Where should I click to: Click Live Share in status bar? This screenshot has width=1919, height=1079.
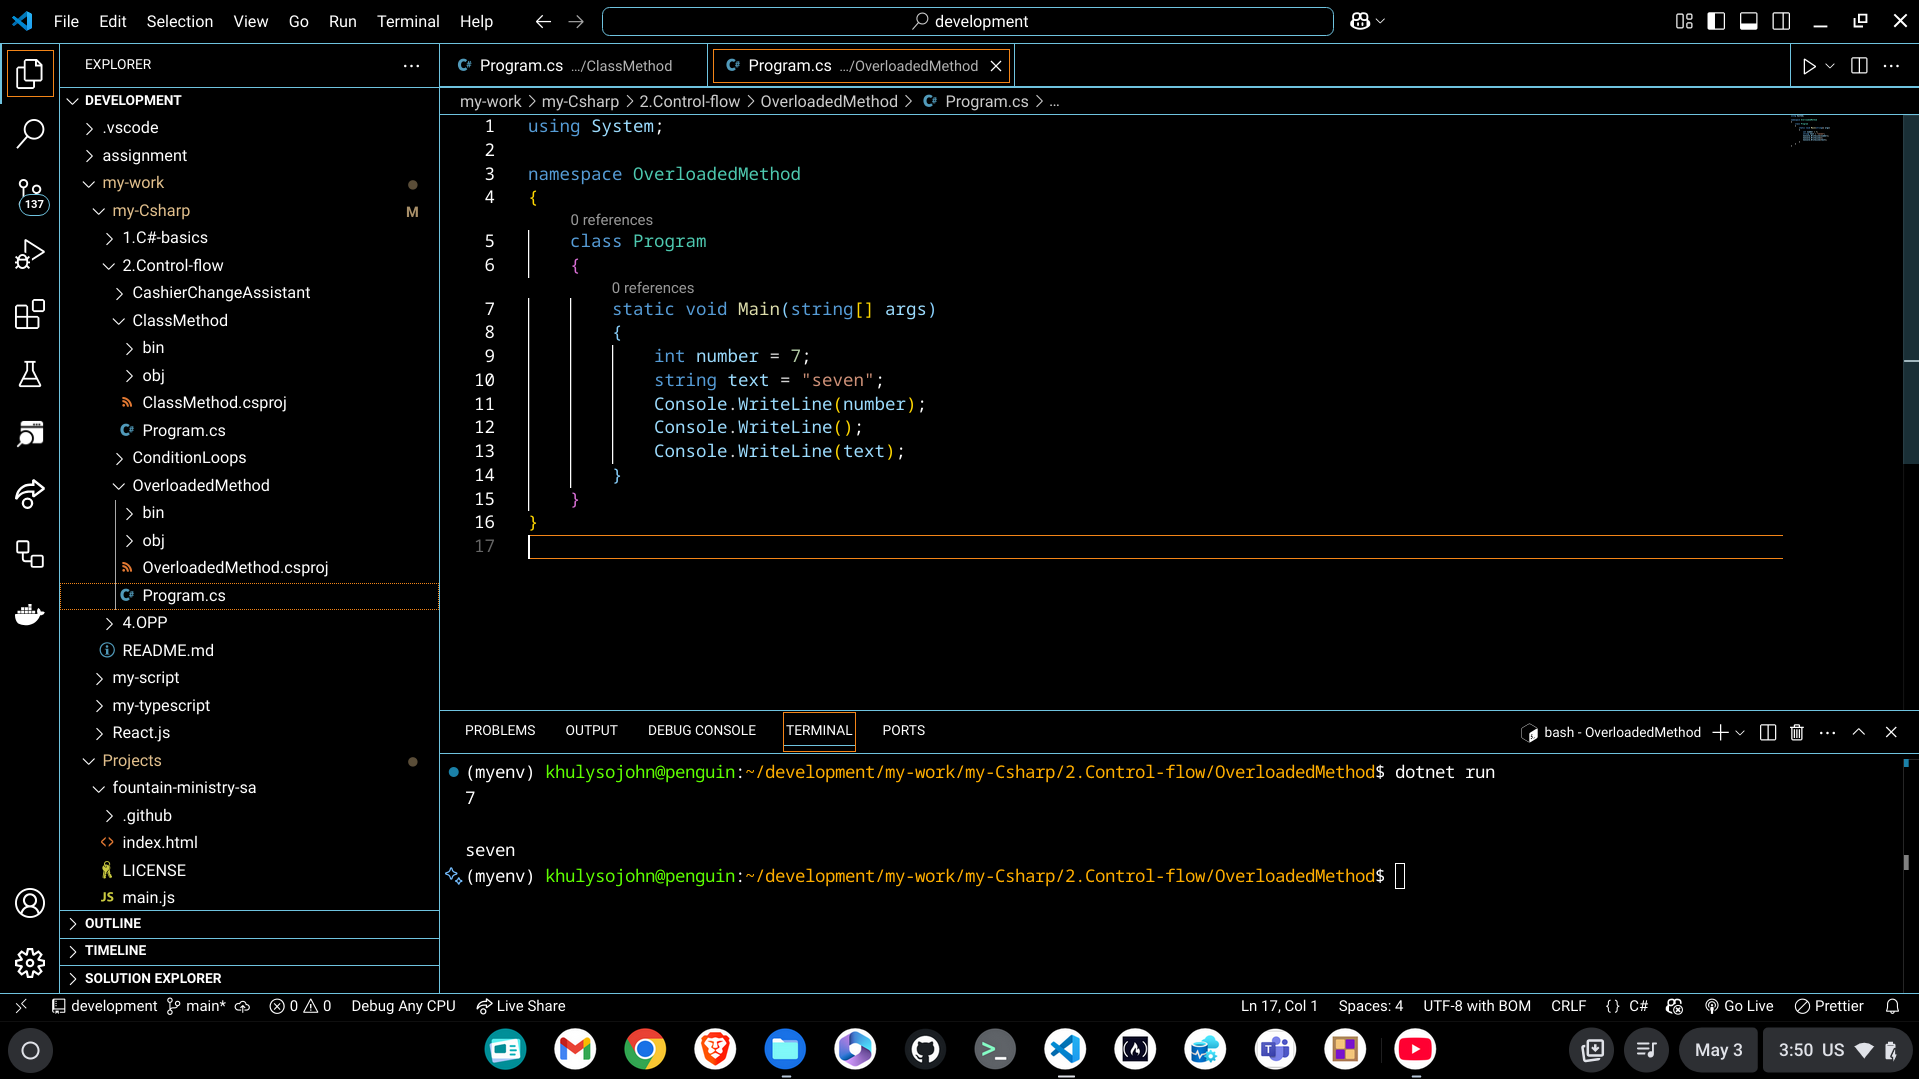pyautogui.click(x=521, y=1006)
